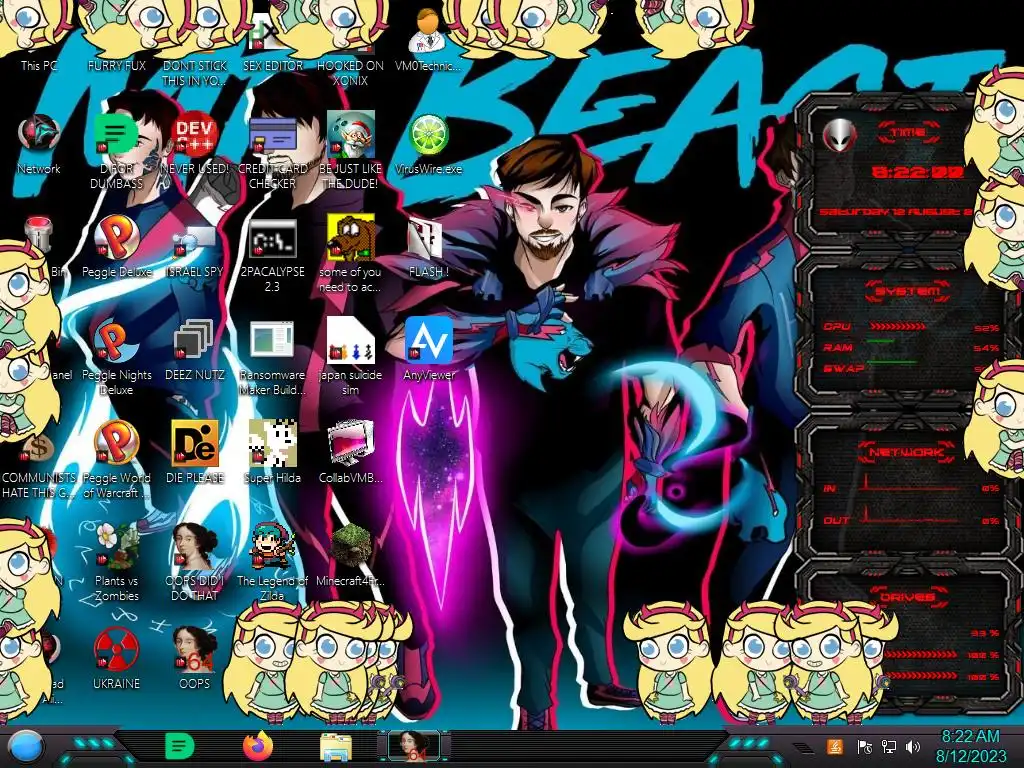Launch Super Hilda
This screenshot has width=1024, height=768.
pyautogui.click(x=272, y=452)
